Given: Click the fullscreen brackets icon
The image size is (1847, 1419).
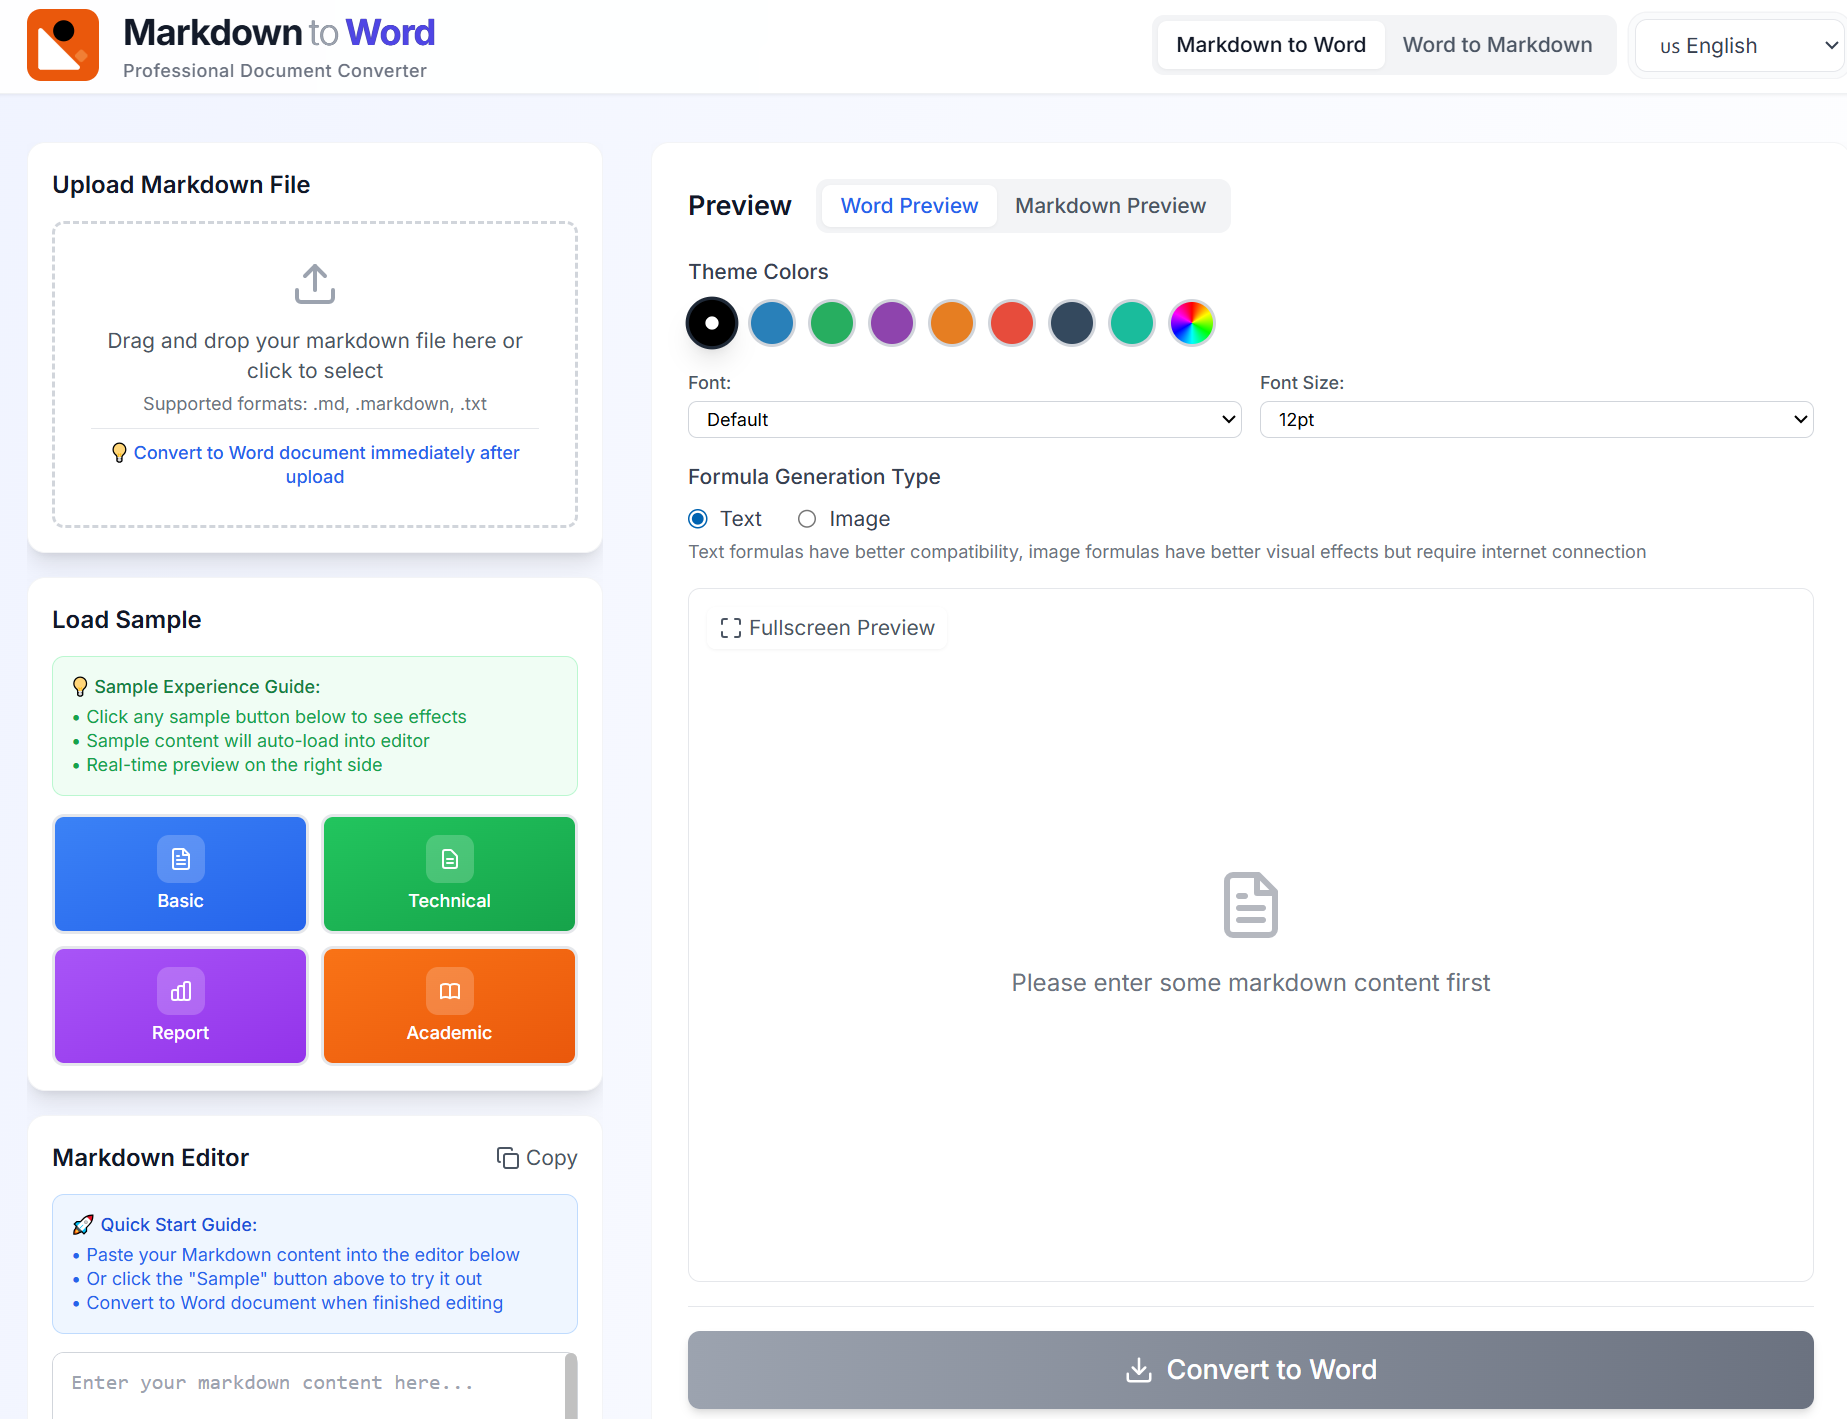Looking at the screenshot, I should (x=731, y=628).
